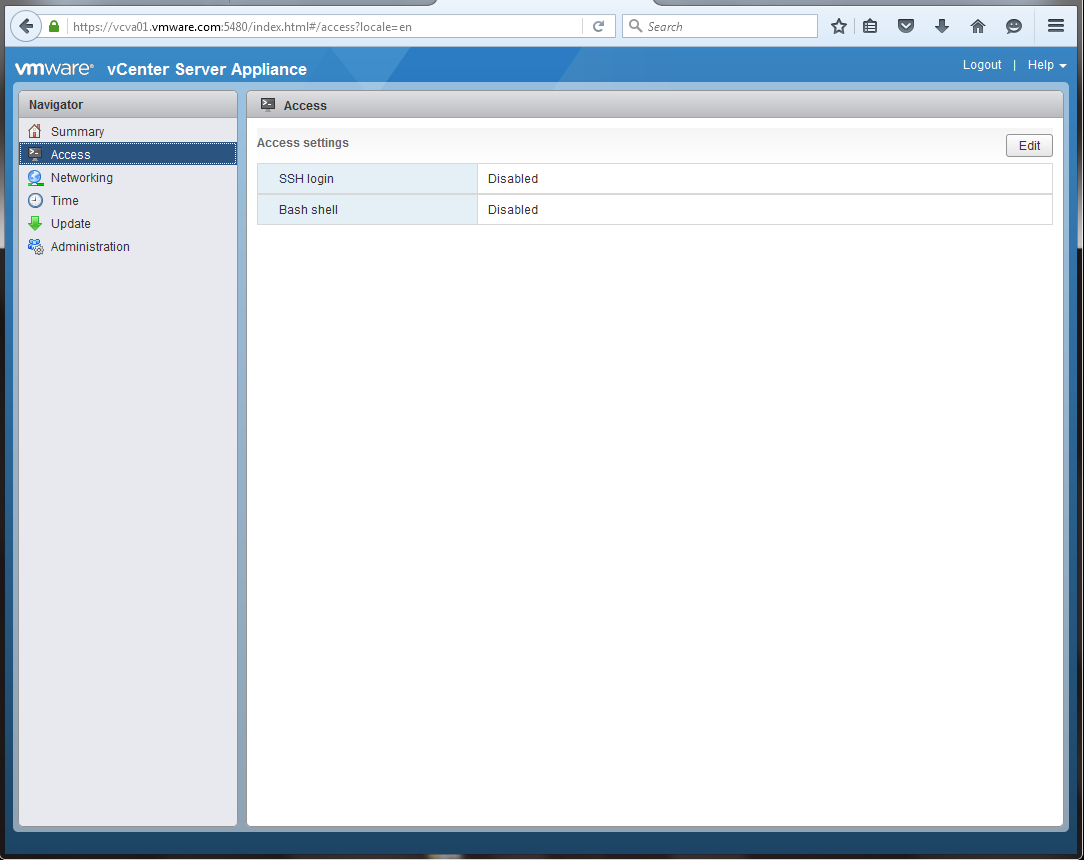Select the Bash shell row label
Image resolution: width=1084 pixels, height=860 pixels.
(308, 209)
